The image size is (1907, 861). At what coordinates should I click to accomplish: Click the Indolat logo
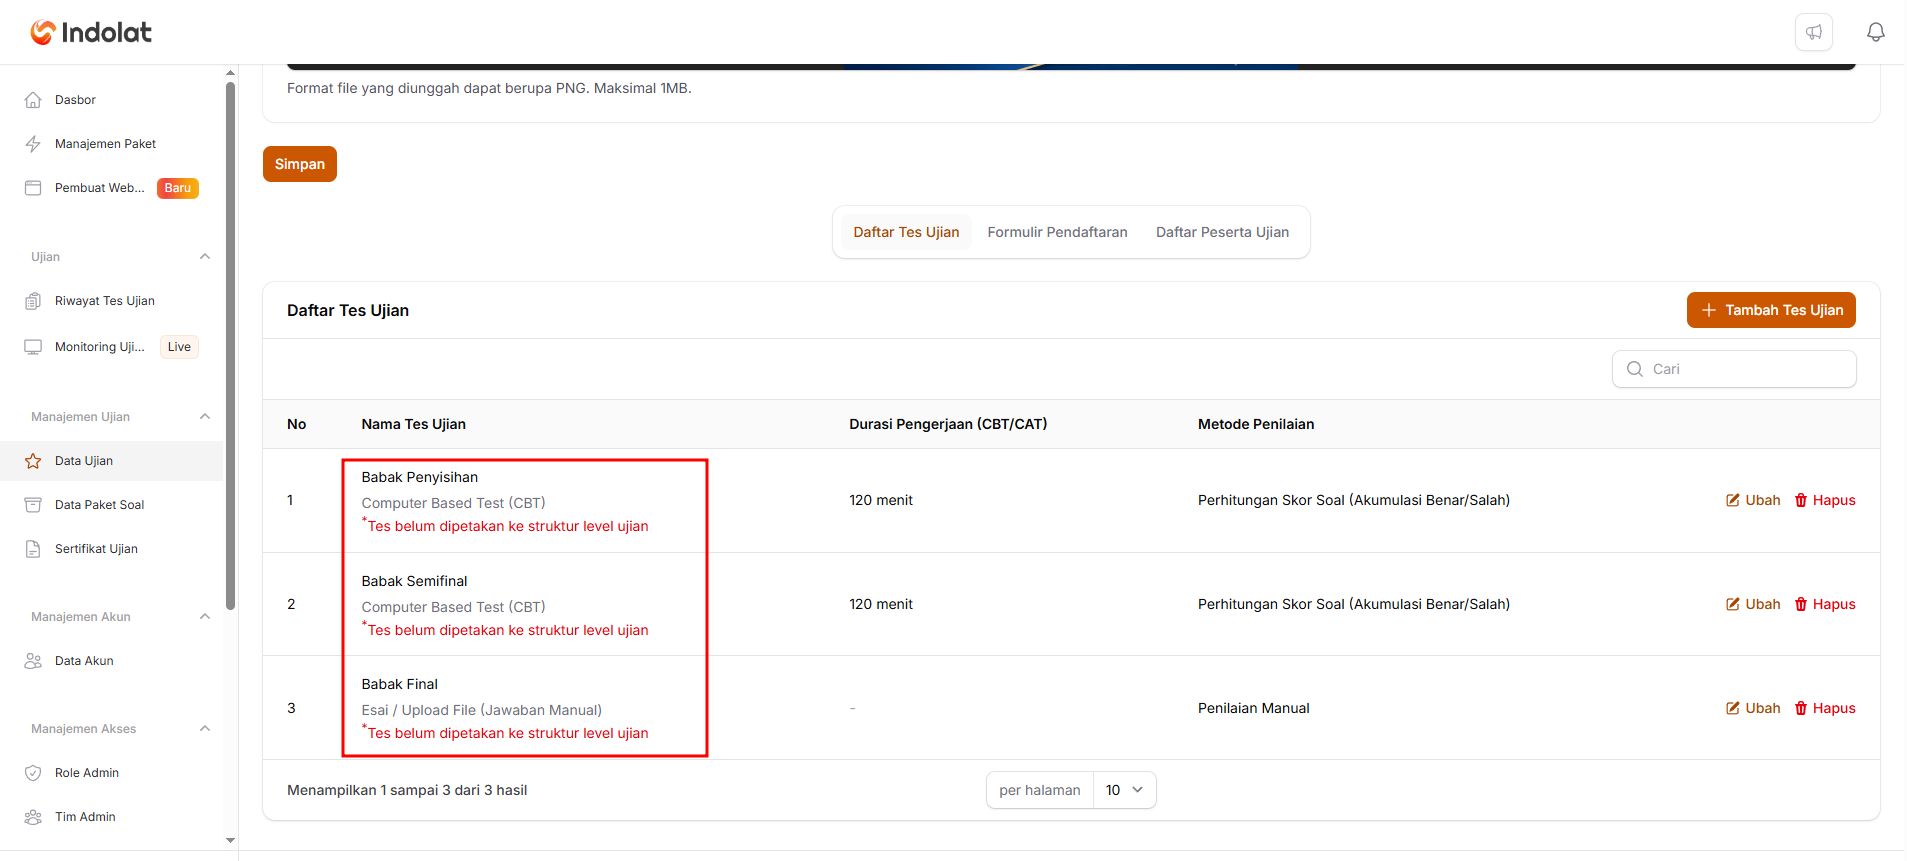click(x=91, y=32)
